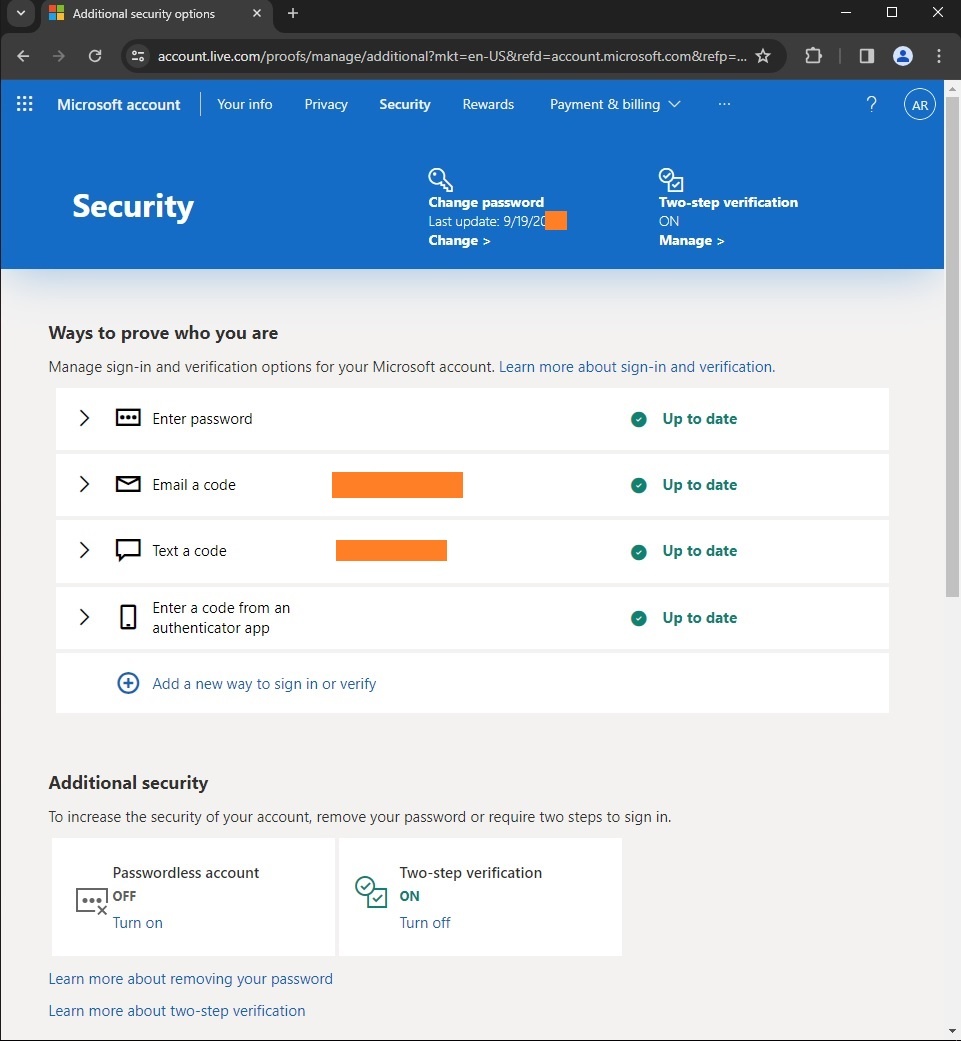Click the envelope icon beside Email a code
Image resolution: width=961 pixels, height=1041 pixels.
(128, 484)
